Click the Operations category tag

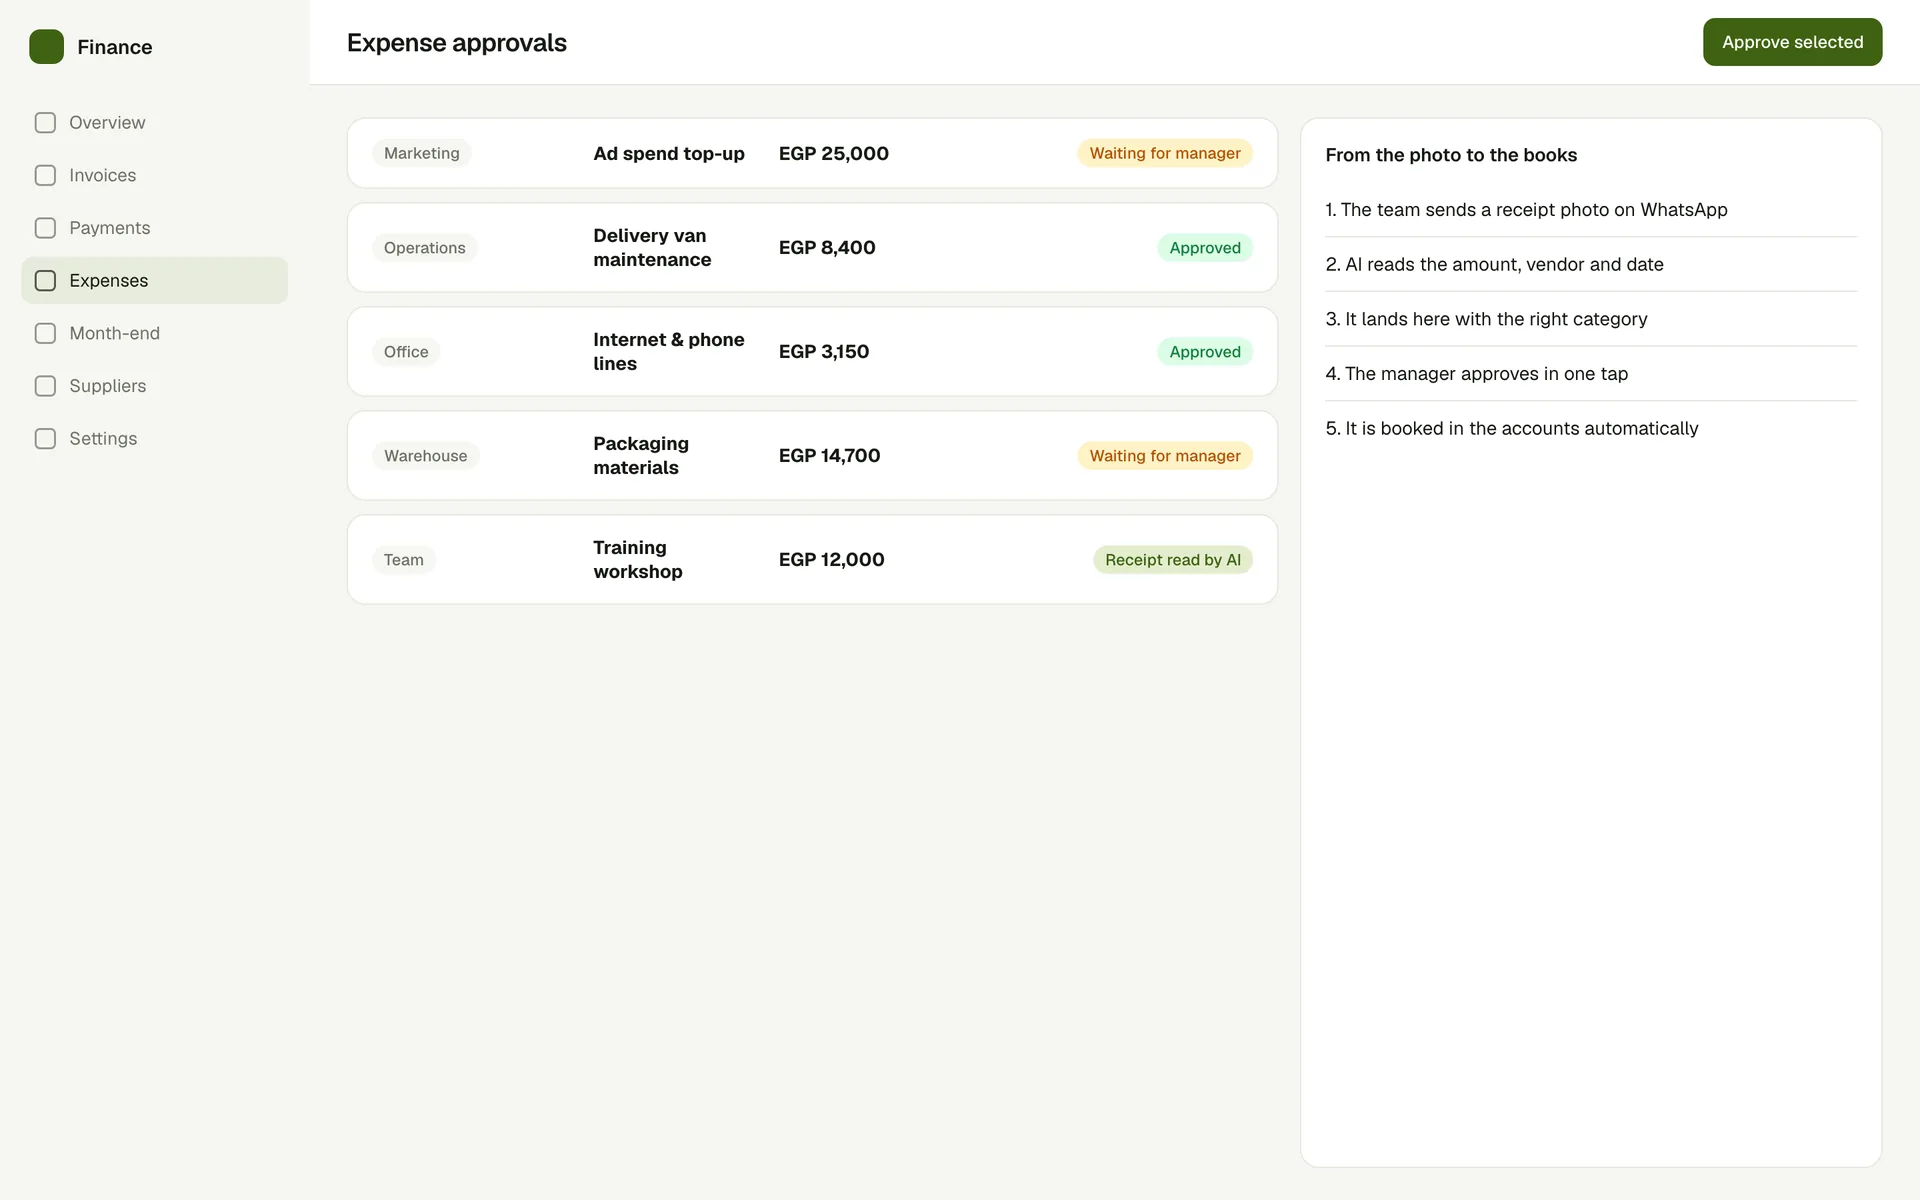coord(424,248)
